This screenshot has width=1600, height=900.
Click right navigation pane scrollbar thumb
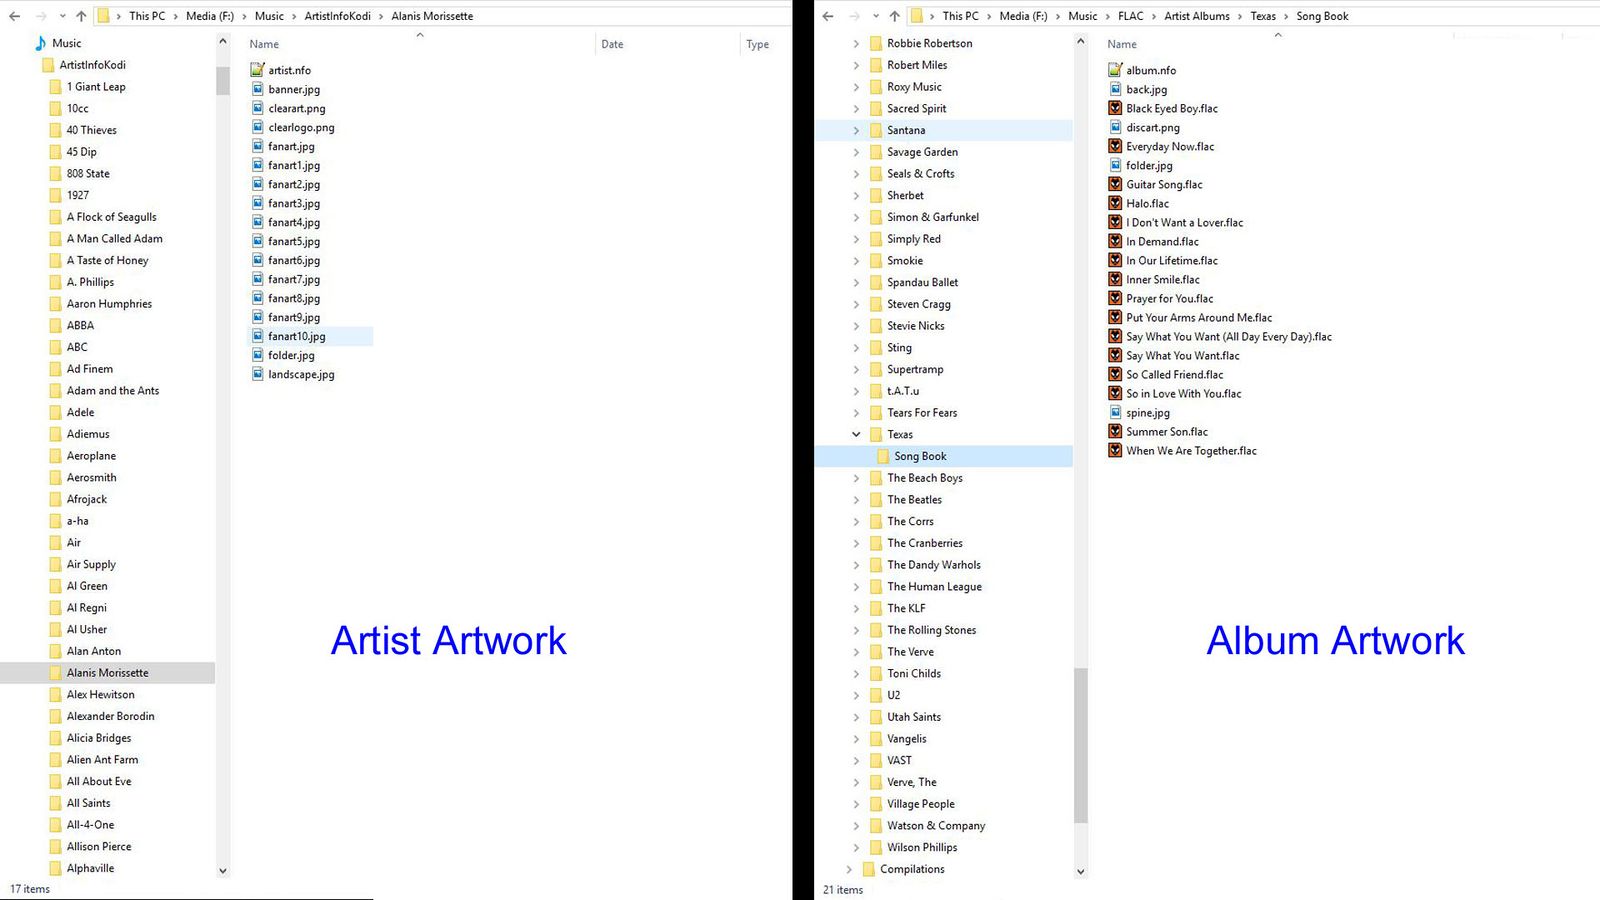coord(1080,745)
